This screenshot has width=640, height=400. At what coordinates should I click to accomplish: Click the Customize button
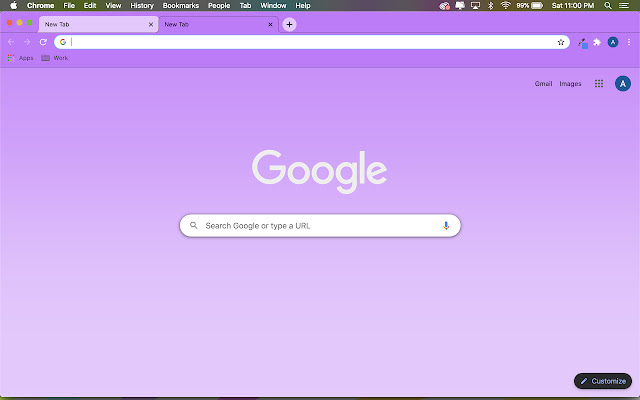coord(603,381)
